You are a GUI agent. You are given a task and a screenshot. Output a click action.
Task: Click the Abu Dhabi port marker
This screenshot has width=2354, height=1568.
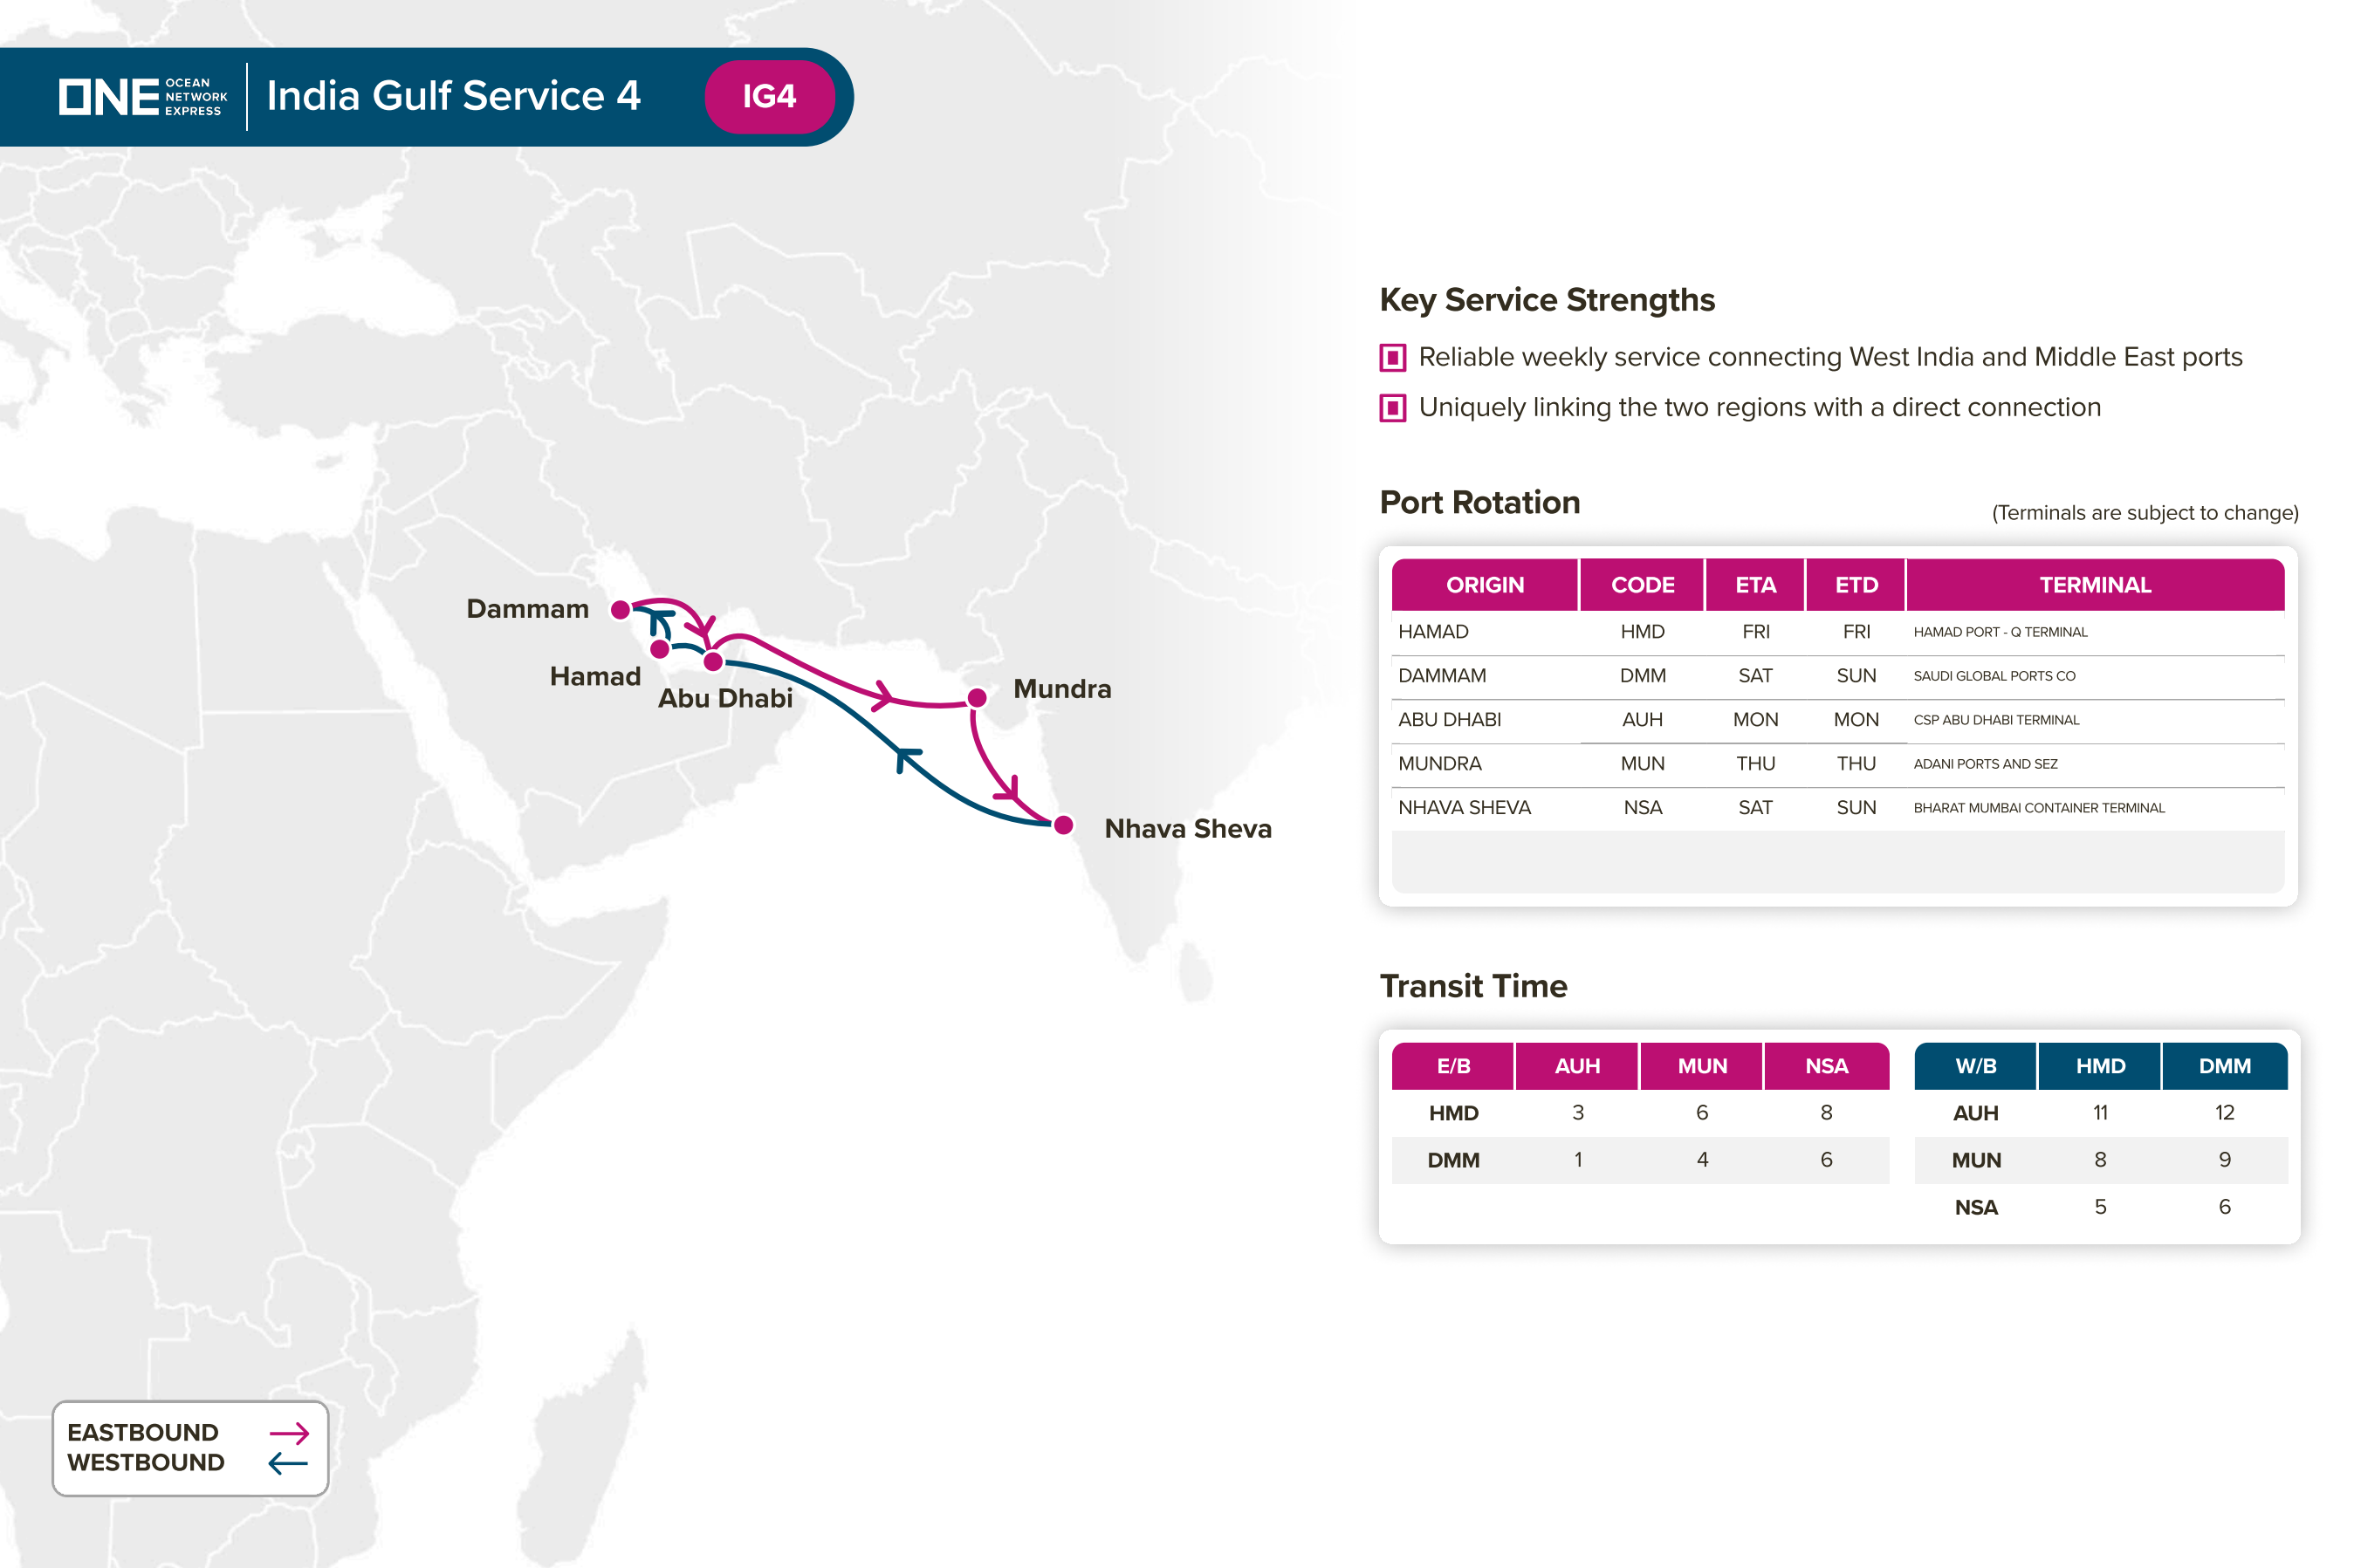(x=713, y=661)
